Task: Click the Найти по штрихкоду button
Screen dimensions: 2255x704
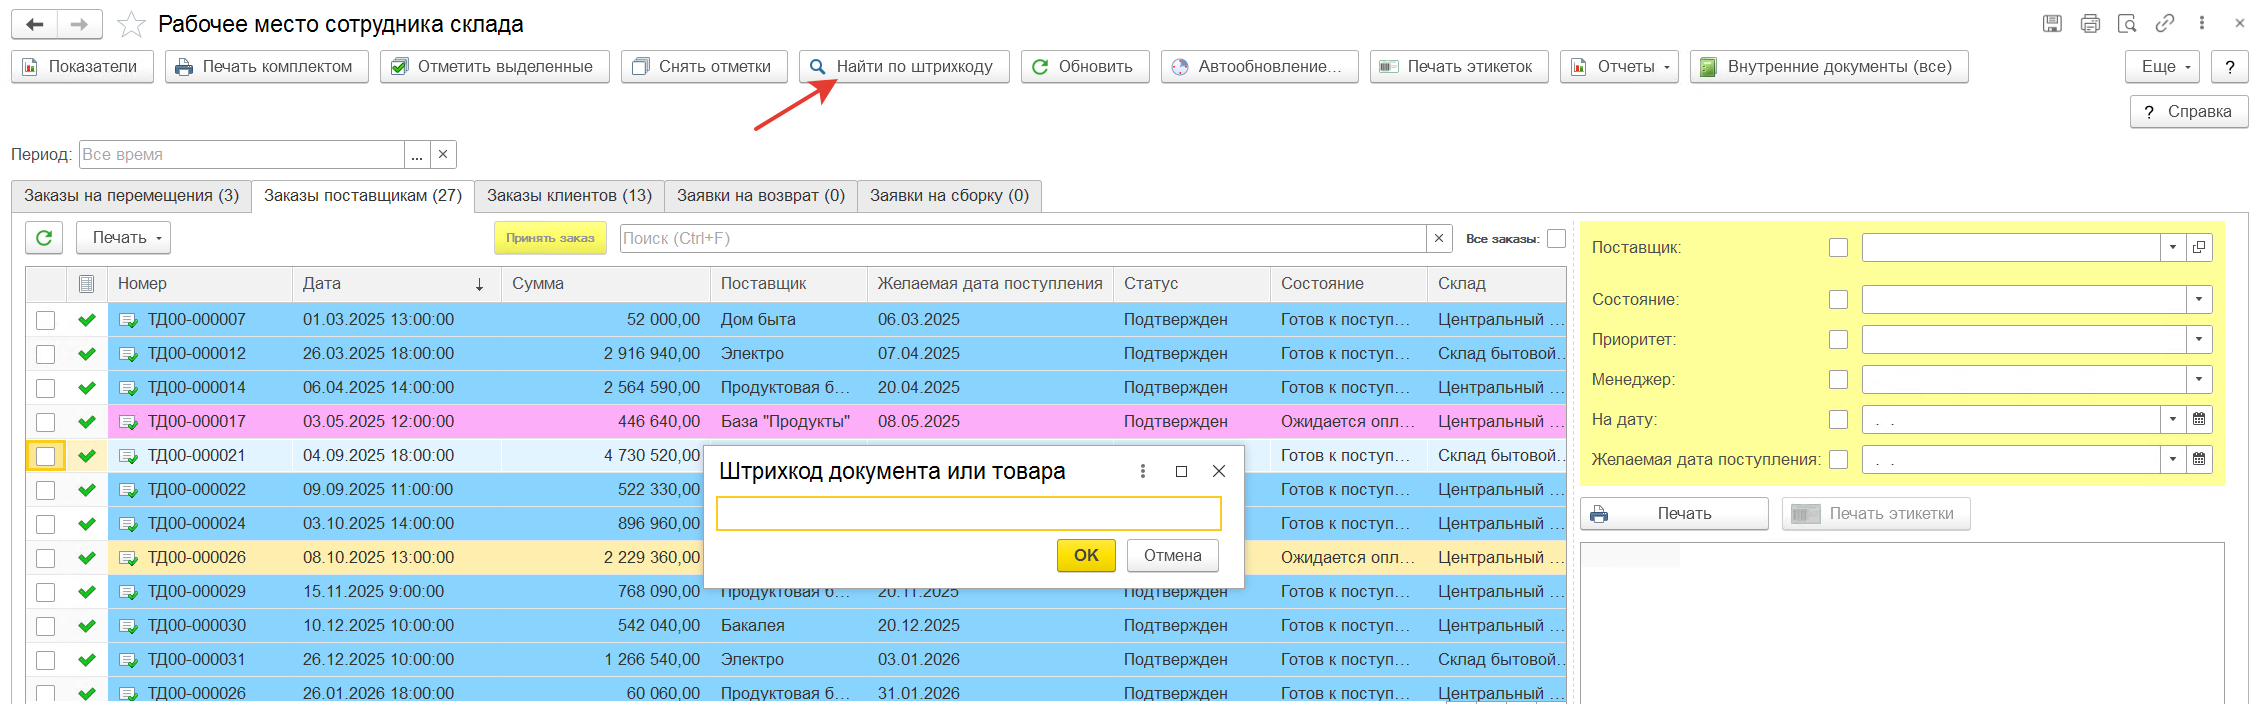Action: tap(904, 67)
